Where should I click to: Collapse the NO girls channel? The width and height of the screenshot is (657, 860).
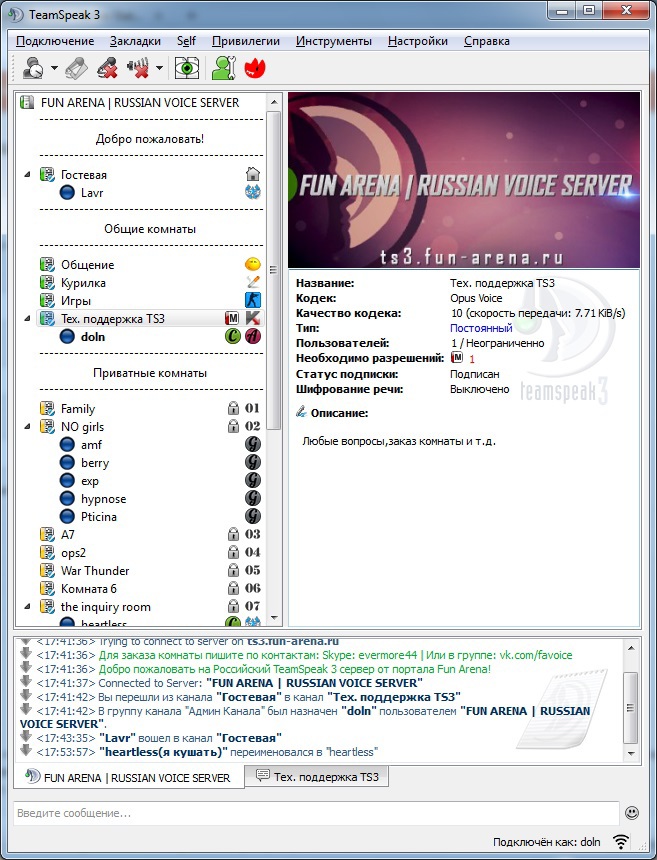[28, 427]
